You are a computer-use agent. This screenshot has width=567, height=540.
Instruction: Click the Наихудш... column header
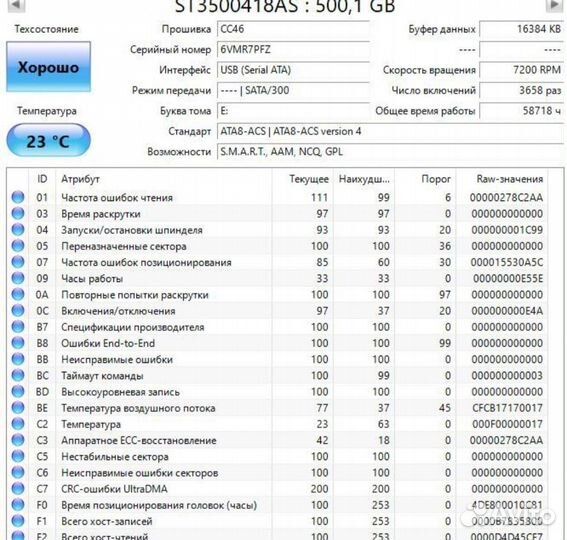click(x=364, y=179)
